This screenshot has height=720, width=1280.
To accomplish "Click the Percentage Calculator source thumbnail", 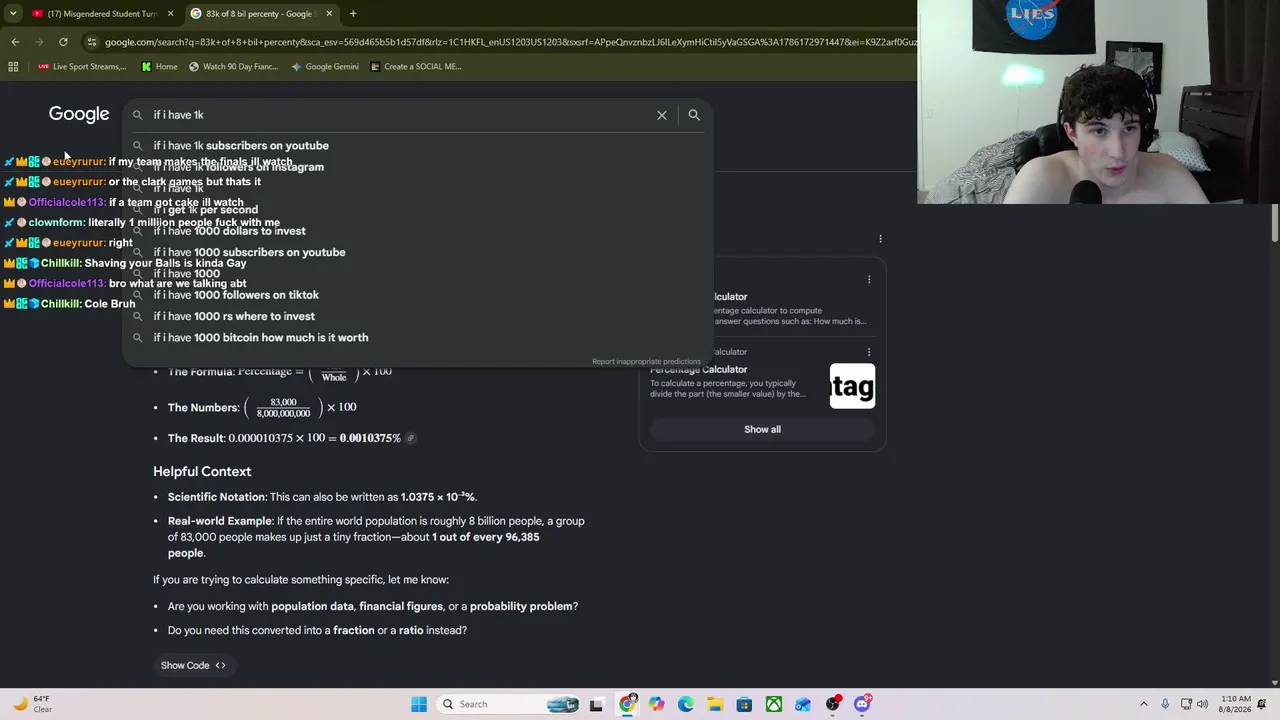I will (852, 386).
